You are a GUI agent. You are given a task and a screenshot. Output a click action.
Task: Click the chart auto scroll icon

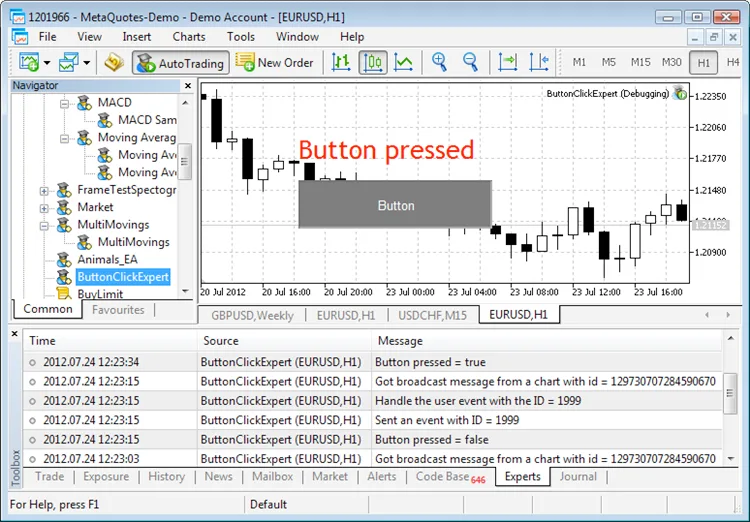tap(508, 62)
